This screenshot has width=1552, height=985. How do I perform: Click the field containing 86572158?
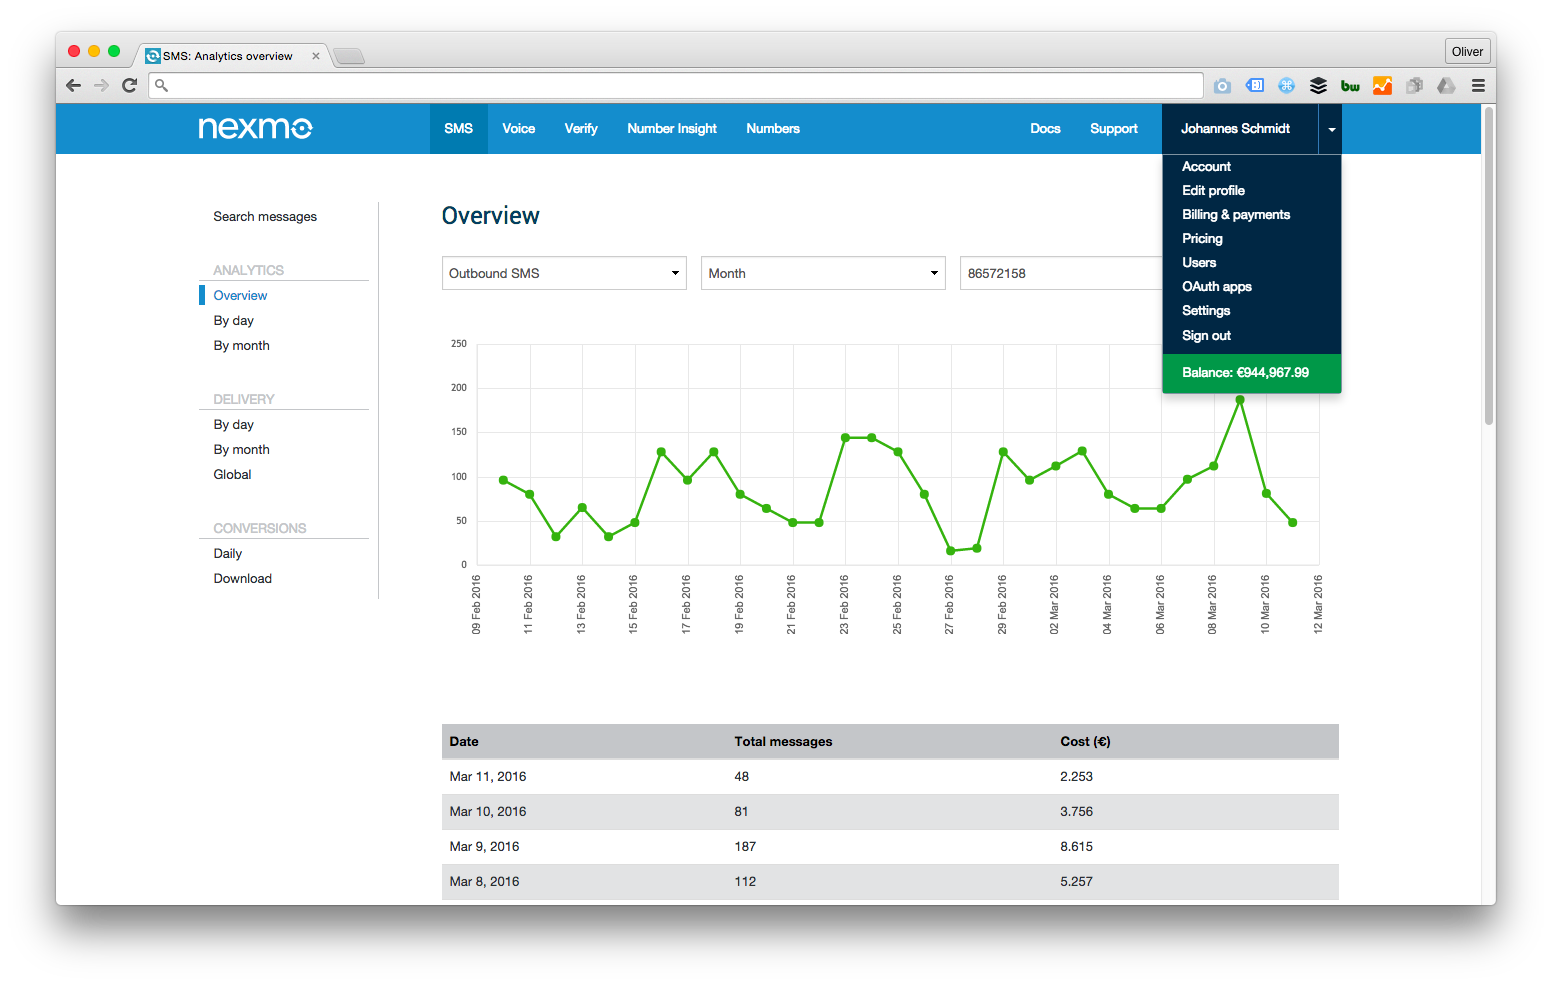(1060, 273)
